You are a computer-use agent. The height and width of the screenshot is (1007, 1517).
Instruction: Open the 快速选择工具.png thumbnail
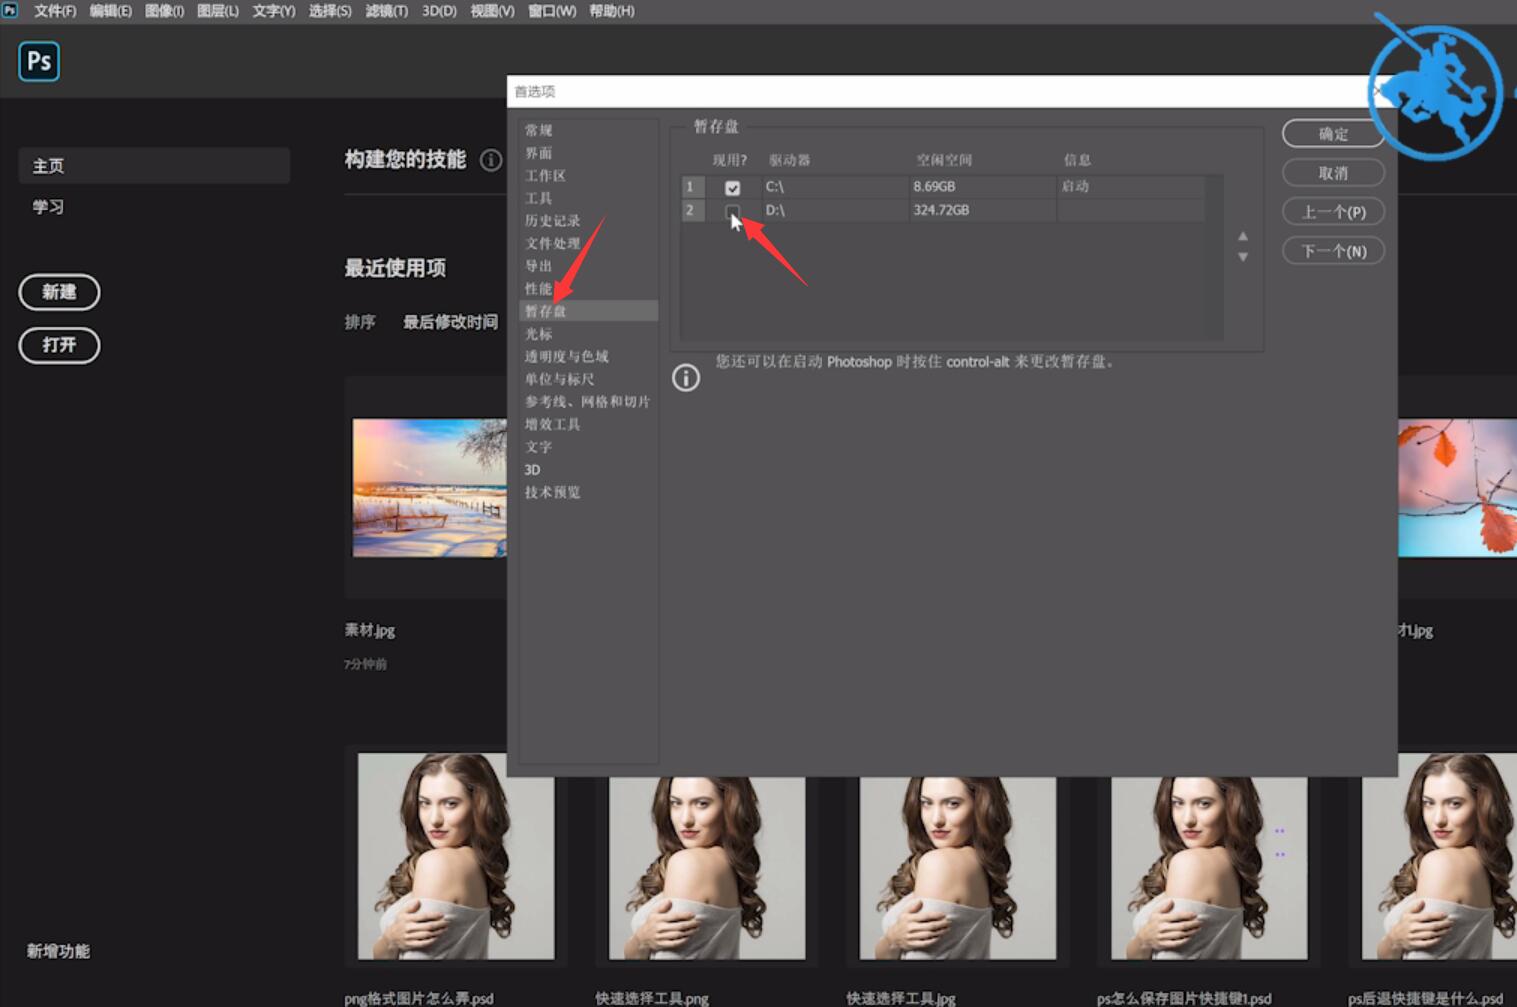(x=707, y=868)
